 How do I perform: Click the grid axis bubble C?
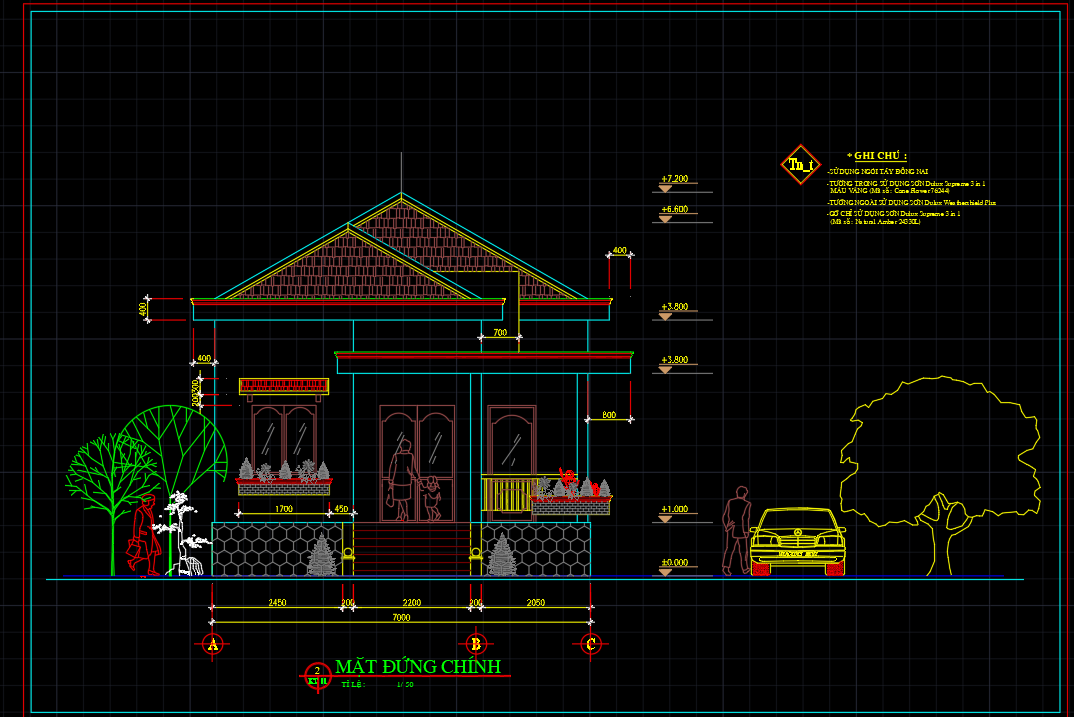[591, 644]
